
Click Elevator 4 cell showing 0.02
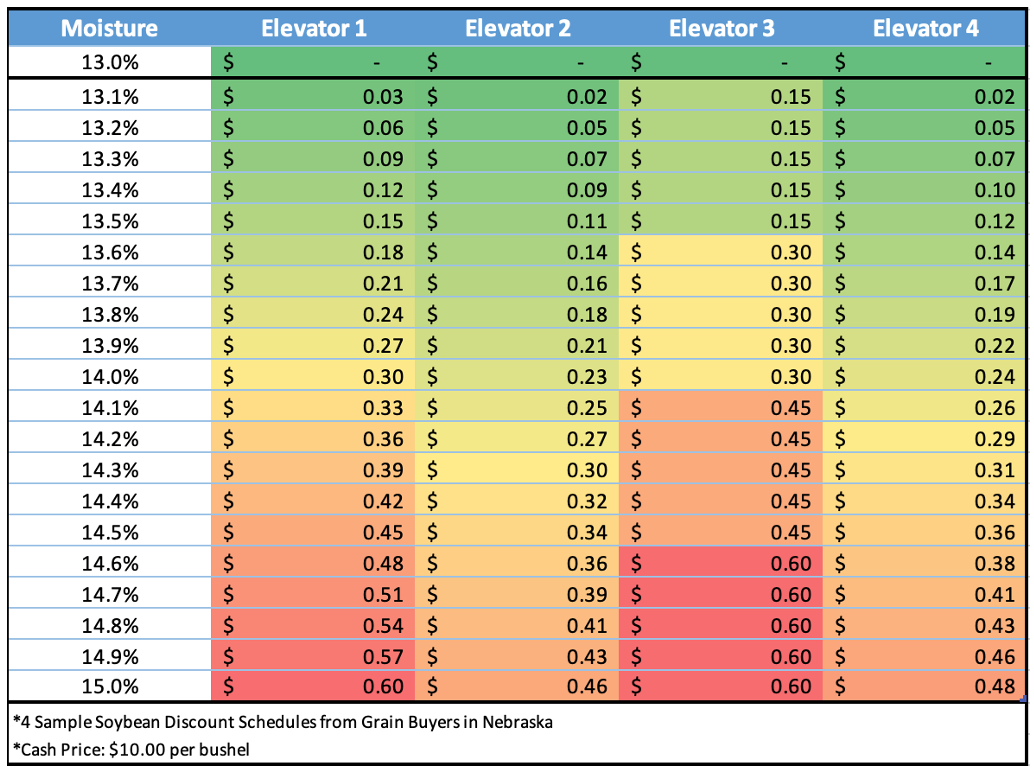pyautogui.click(x=925, y=97)
